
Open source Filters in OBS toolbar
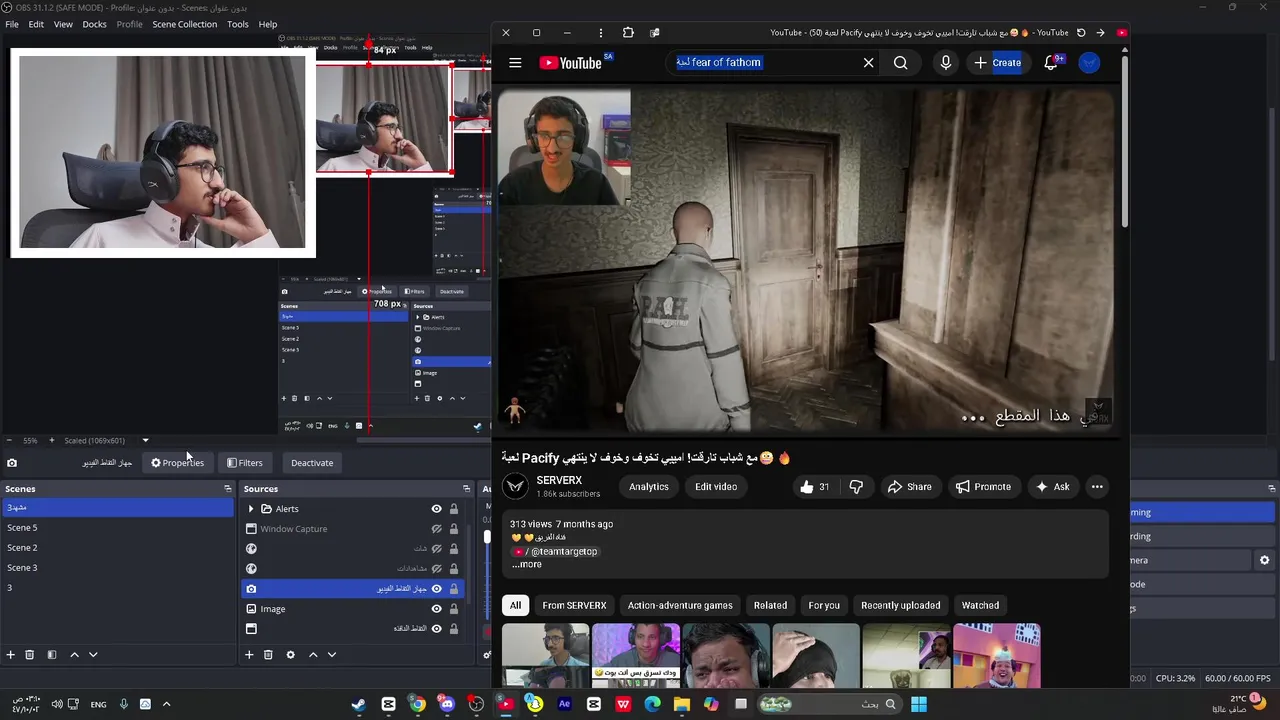coord(244,463)
